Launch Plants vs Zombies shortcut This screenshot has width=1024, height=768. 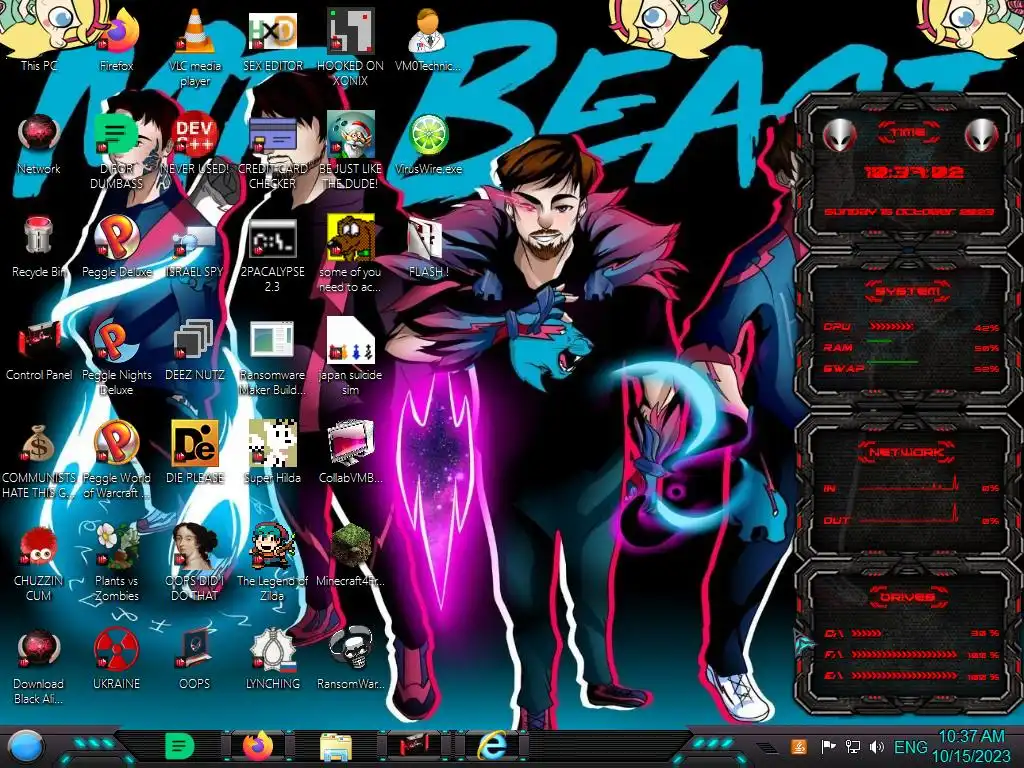click(117, 564)
